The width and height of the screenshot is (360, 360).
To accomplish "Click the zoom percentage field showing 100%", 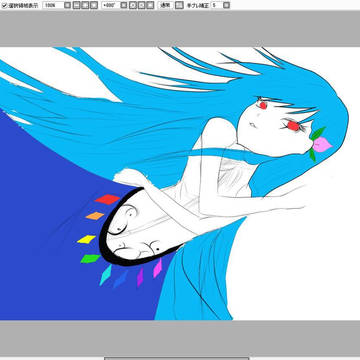I will point(53,5).
